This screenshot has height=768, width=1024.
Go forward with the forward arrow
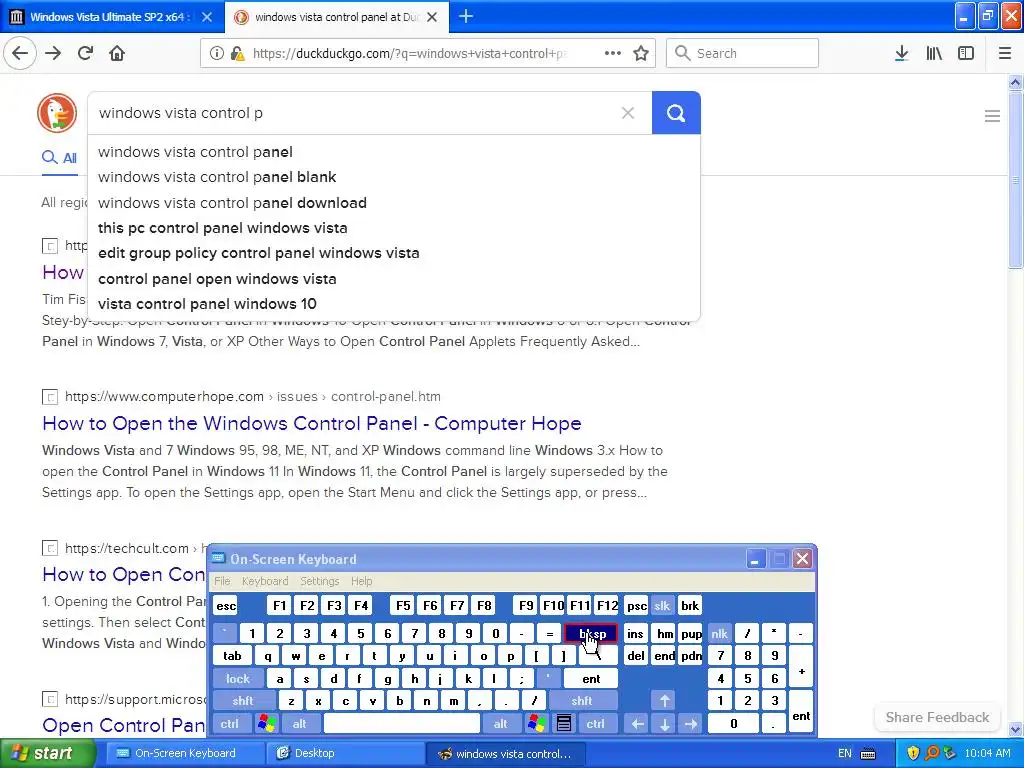pos(53,53)
